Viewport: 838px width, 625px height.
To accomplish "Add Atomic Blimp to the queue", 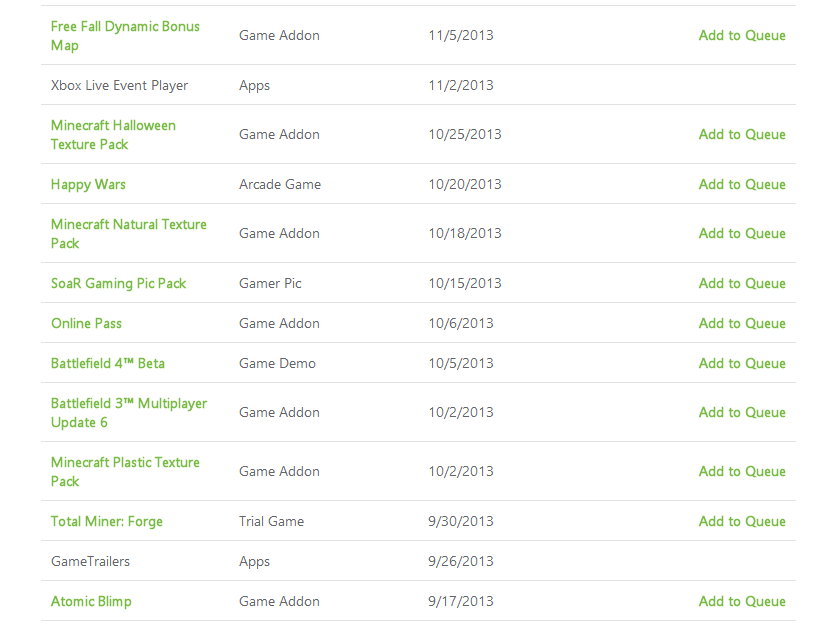I will pos(742,601).
